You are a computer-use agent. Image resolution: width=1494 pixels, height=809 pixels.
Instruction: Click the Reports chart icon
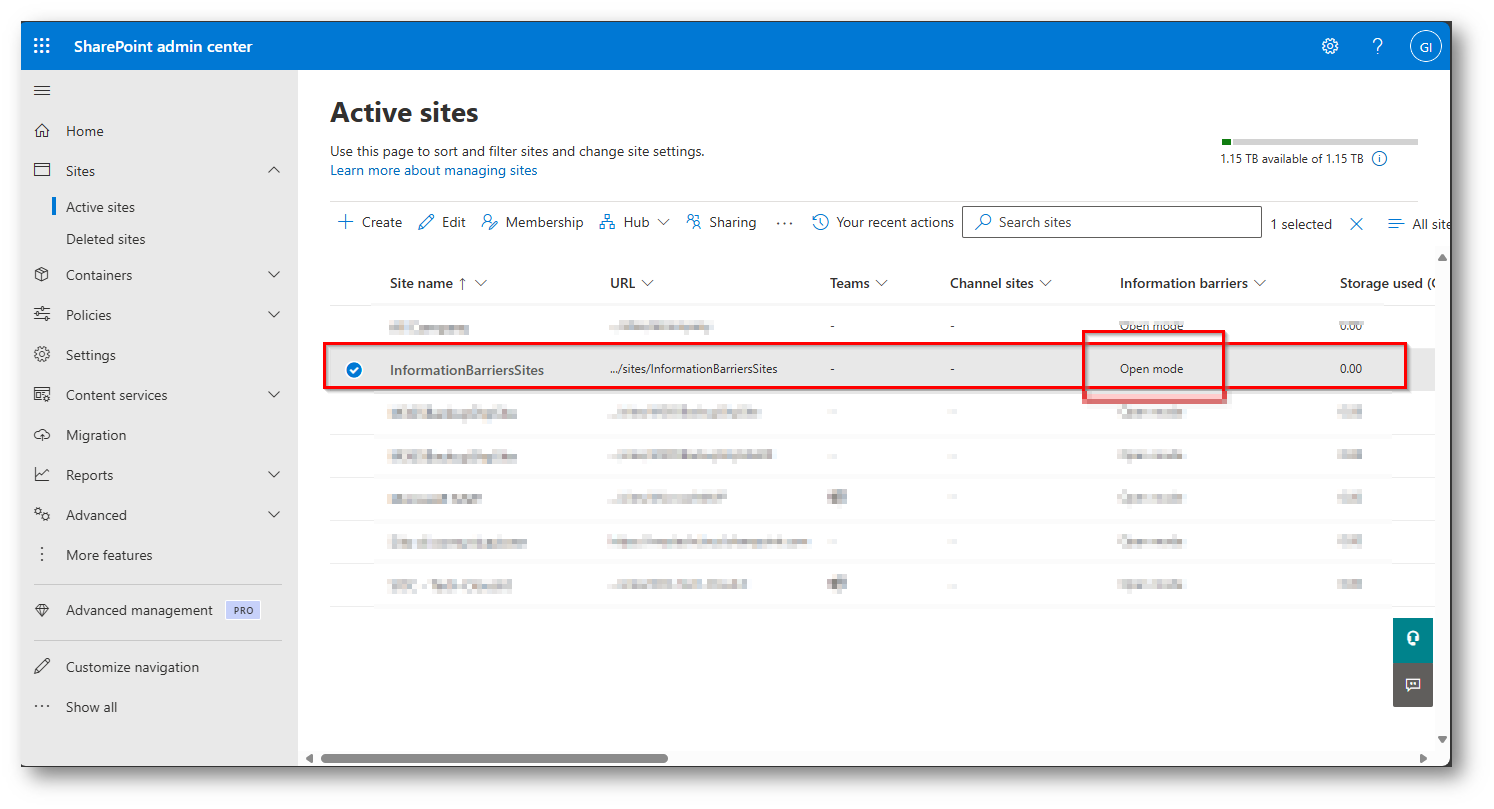coord(42,475)
